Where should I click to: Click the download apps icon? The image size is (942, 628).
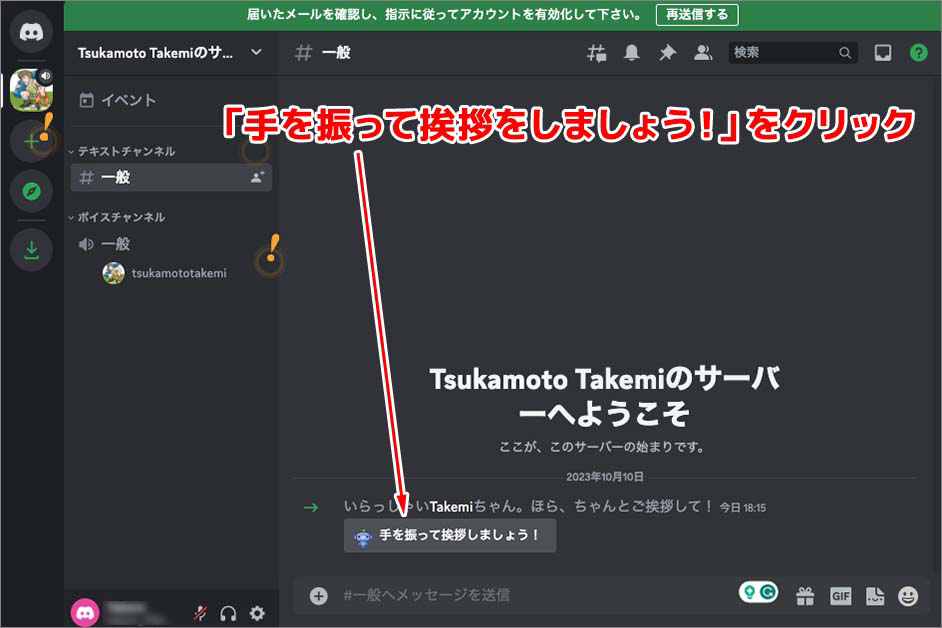(31, 249)
